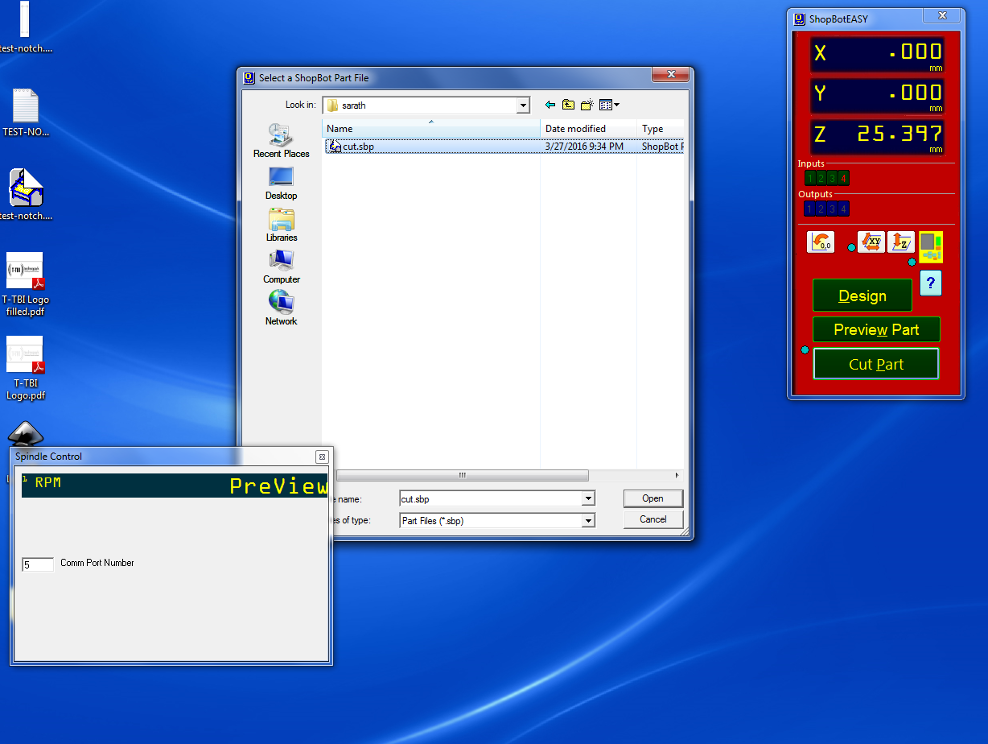
Task: Click the Cancel button in file dialog
Action: tap(653, 519)
